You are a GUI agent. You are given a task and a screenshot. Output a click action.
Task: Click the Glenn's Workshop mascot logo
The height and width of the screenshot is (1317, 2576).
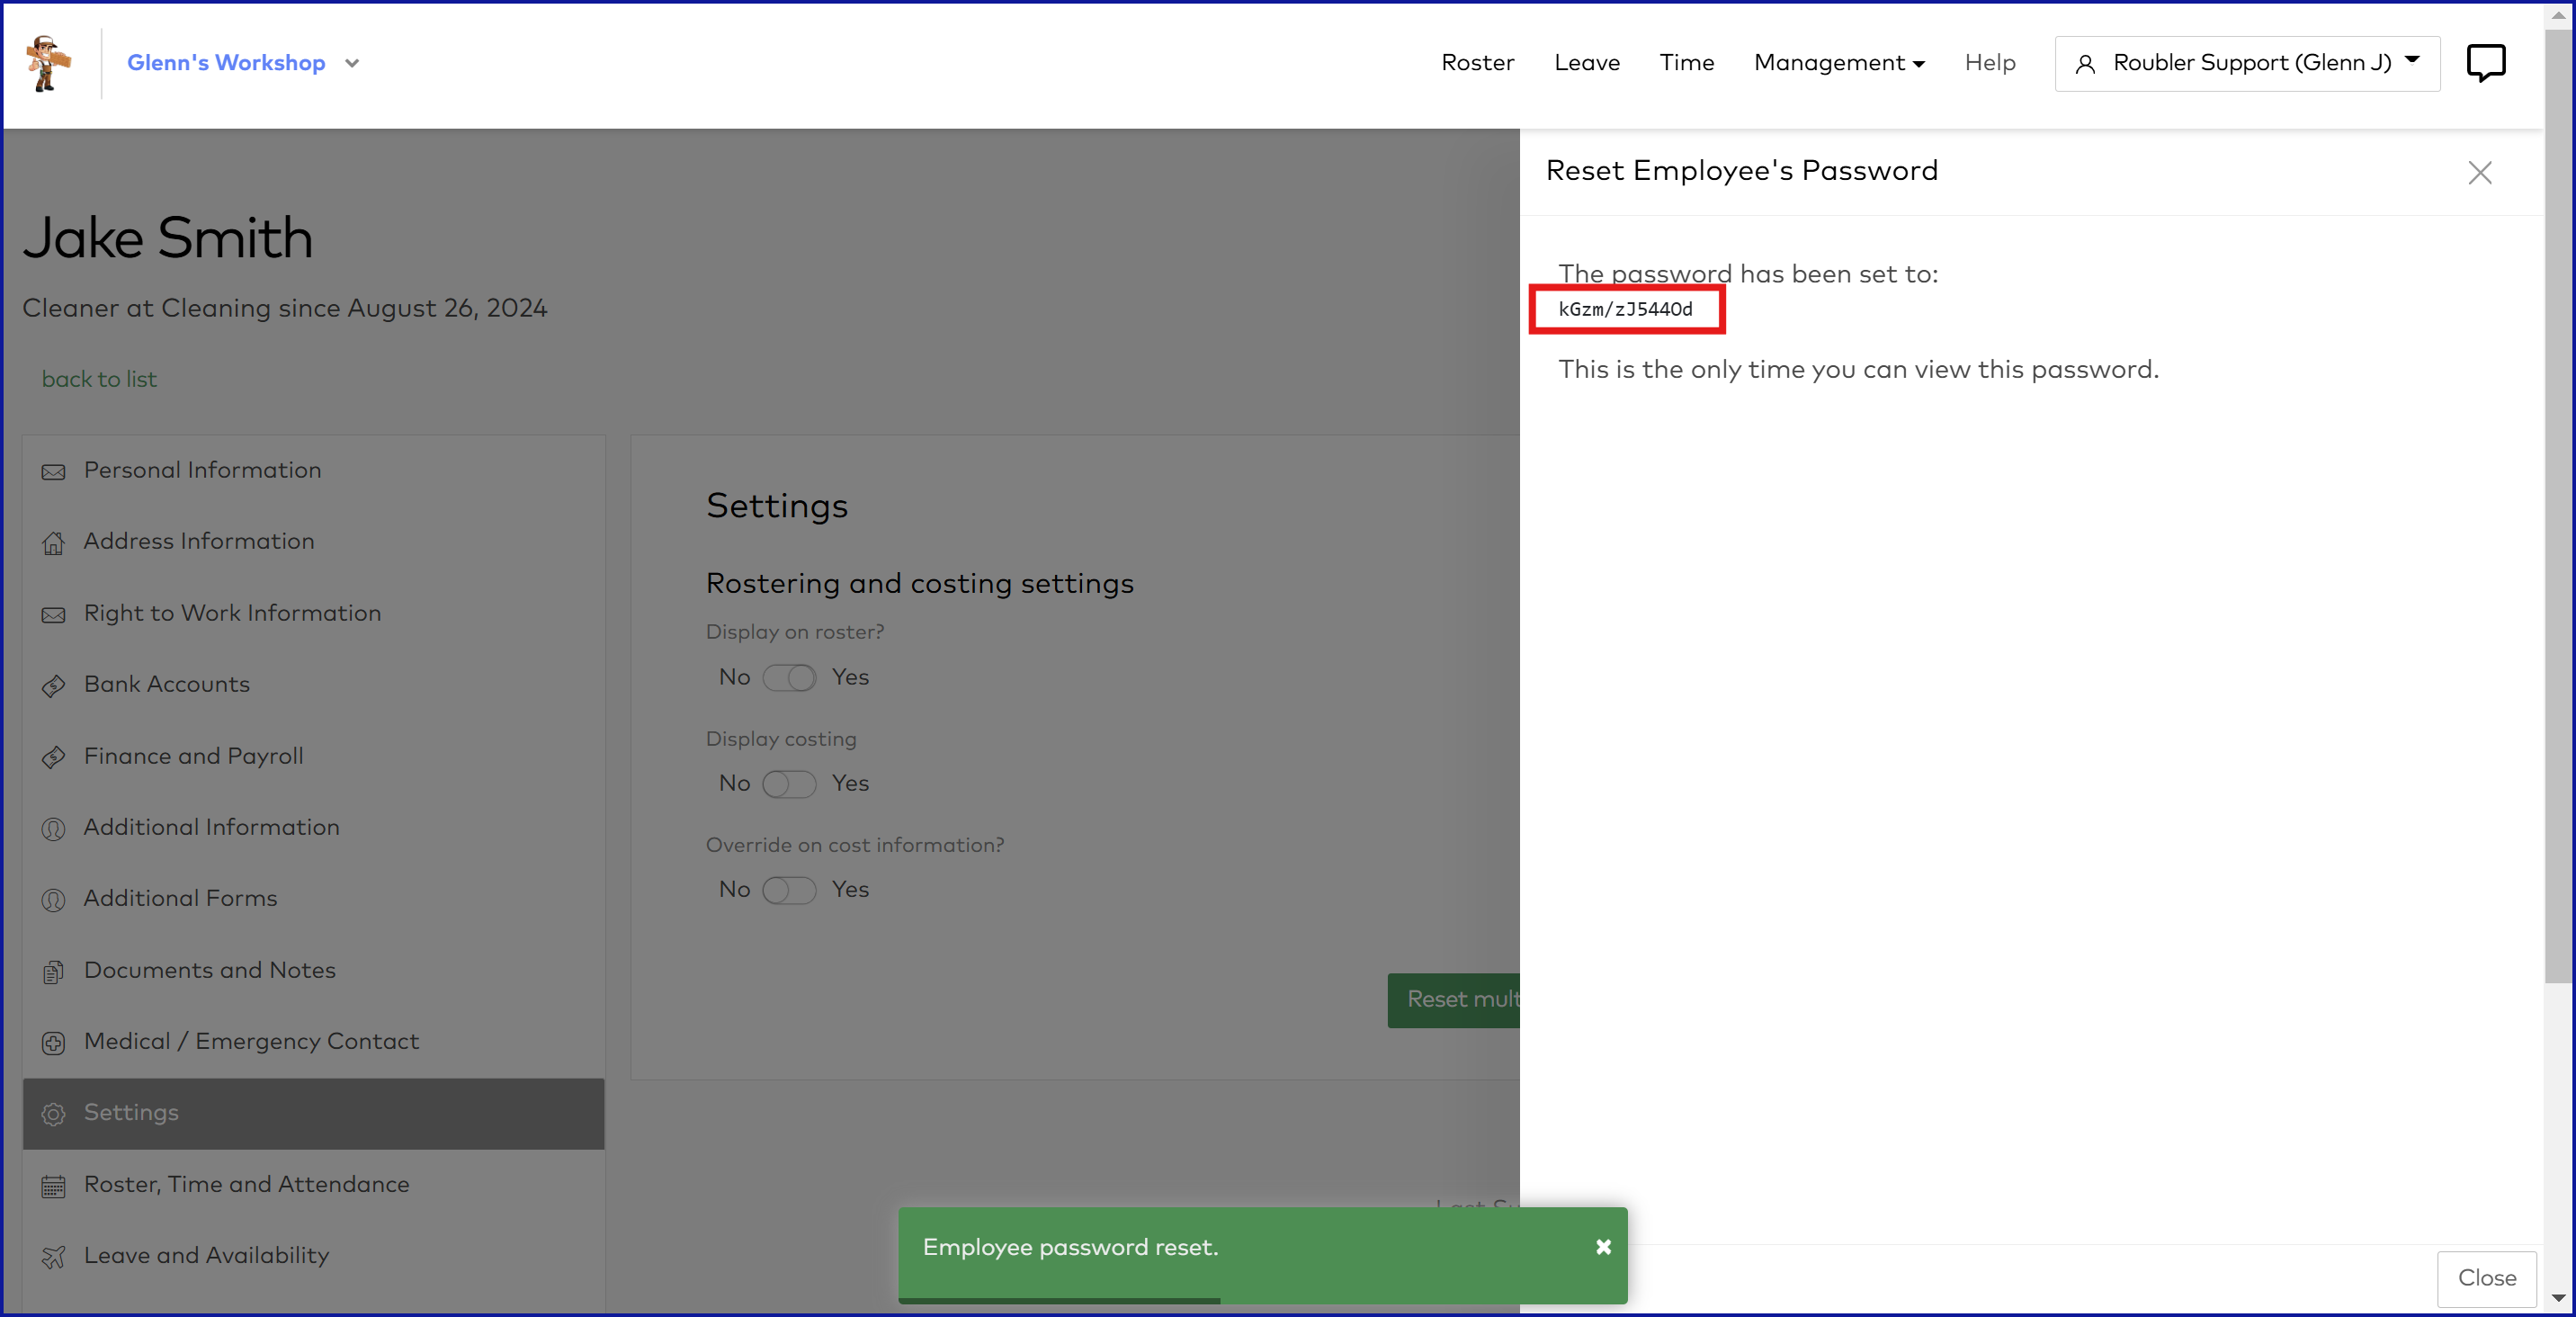47,63
